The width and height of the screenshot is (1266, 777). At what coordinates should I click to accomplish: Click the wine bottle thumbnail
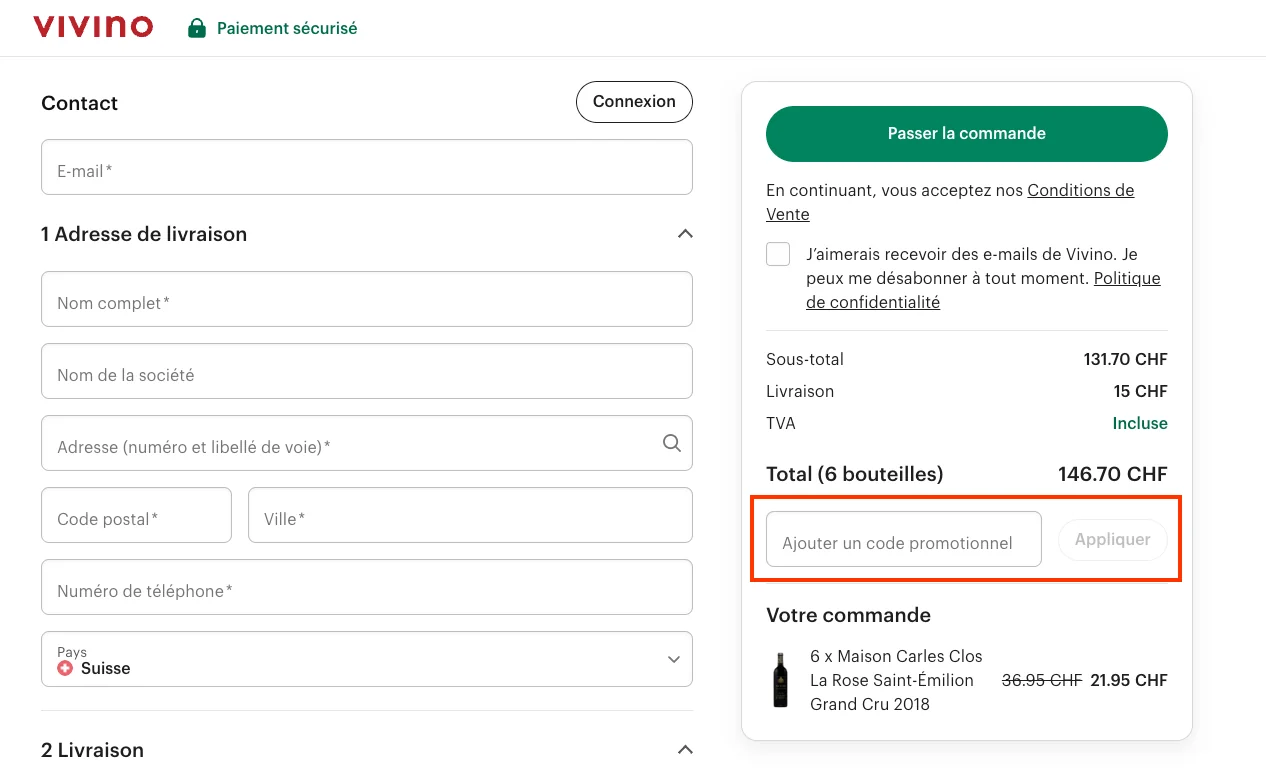click(780, 680)
